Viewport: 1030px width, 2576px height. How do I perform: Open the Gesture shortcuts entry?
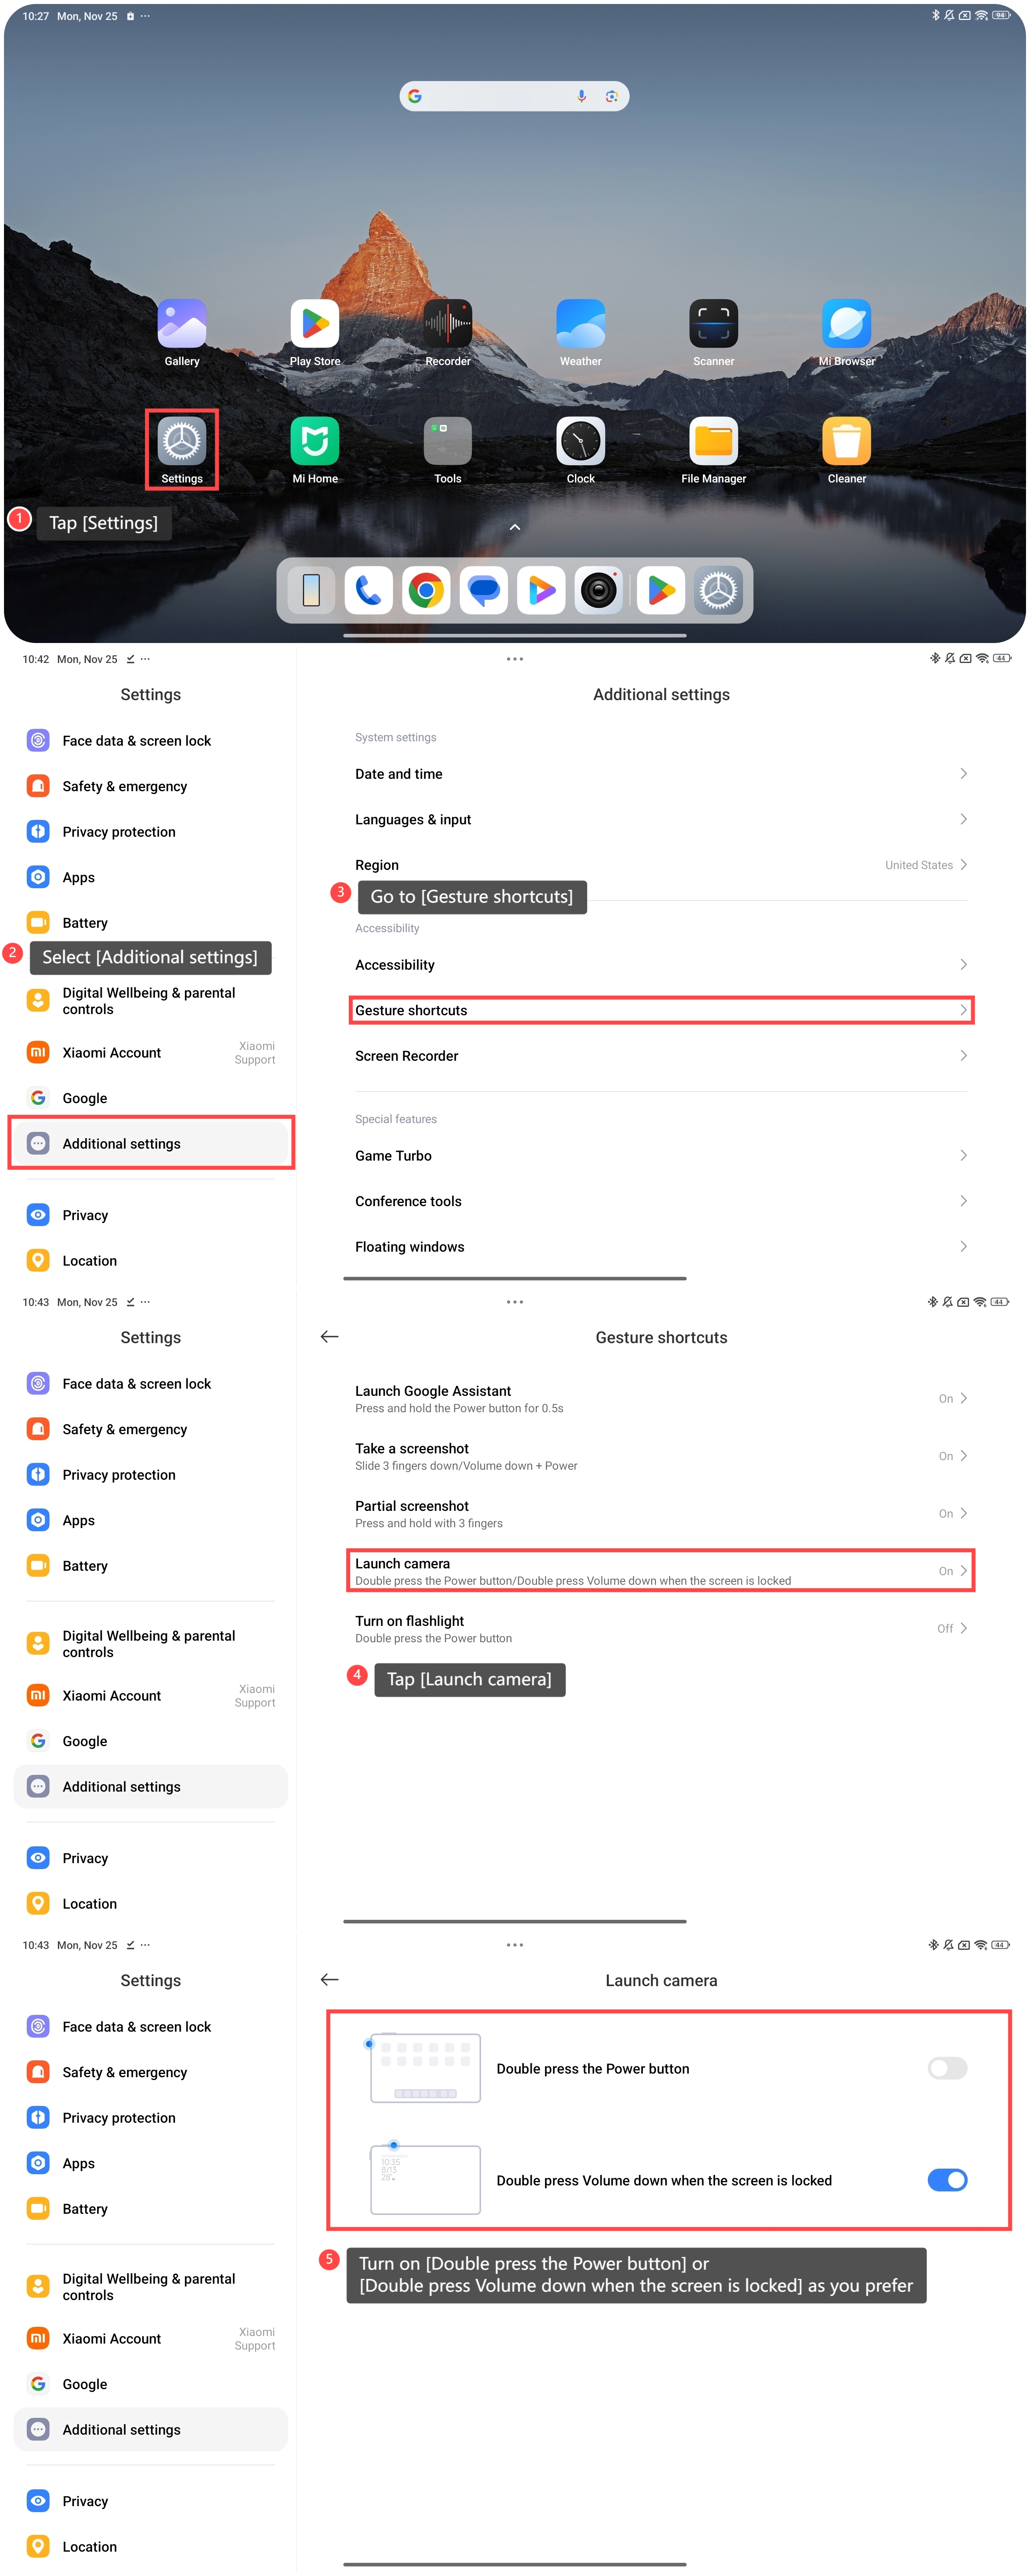tap(661, 1010)
